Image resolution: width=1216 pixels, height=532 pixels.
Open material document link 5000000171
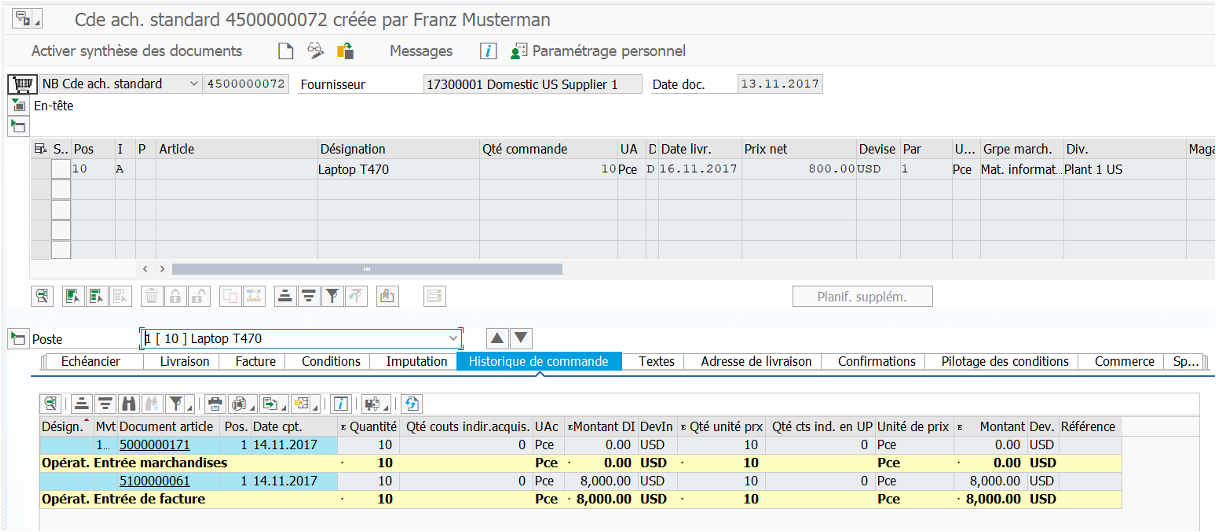(x=154, y=444)
